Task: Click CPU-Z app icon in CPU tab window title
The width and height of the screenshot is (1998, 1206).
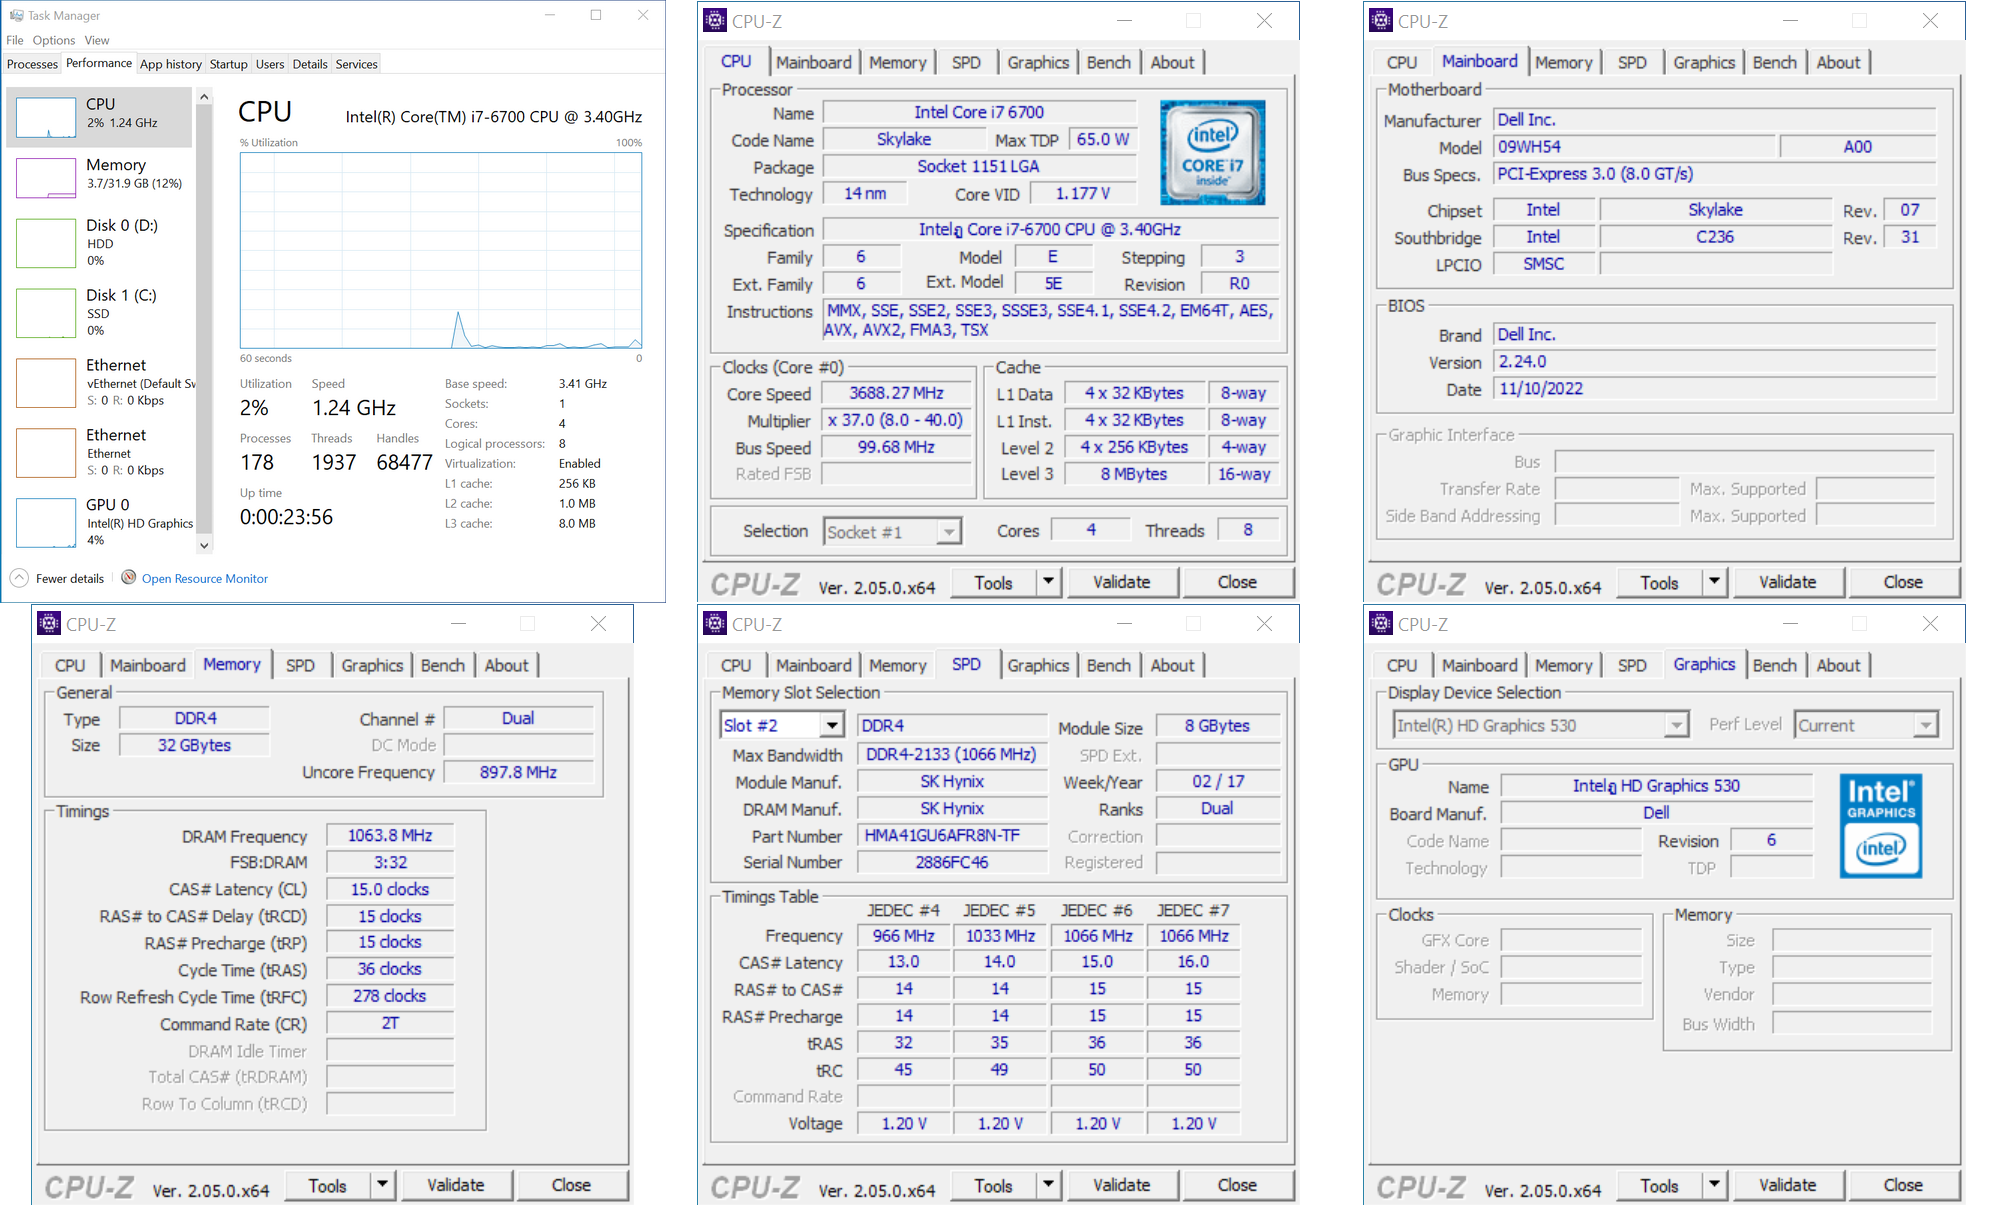Action: [715, 20]
